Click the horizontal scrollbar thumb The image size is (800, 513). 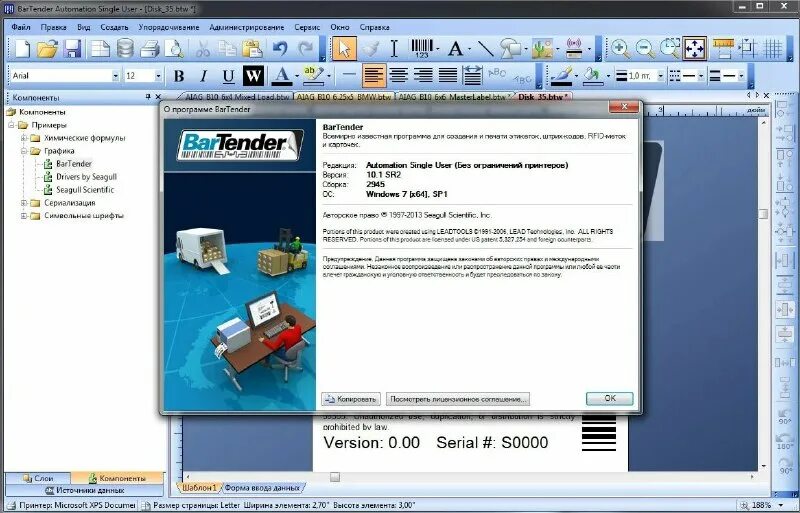coord(335,477)
